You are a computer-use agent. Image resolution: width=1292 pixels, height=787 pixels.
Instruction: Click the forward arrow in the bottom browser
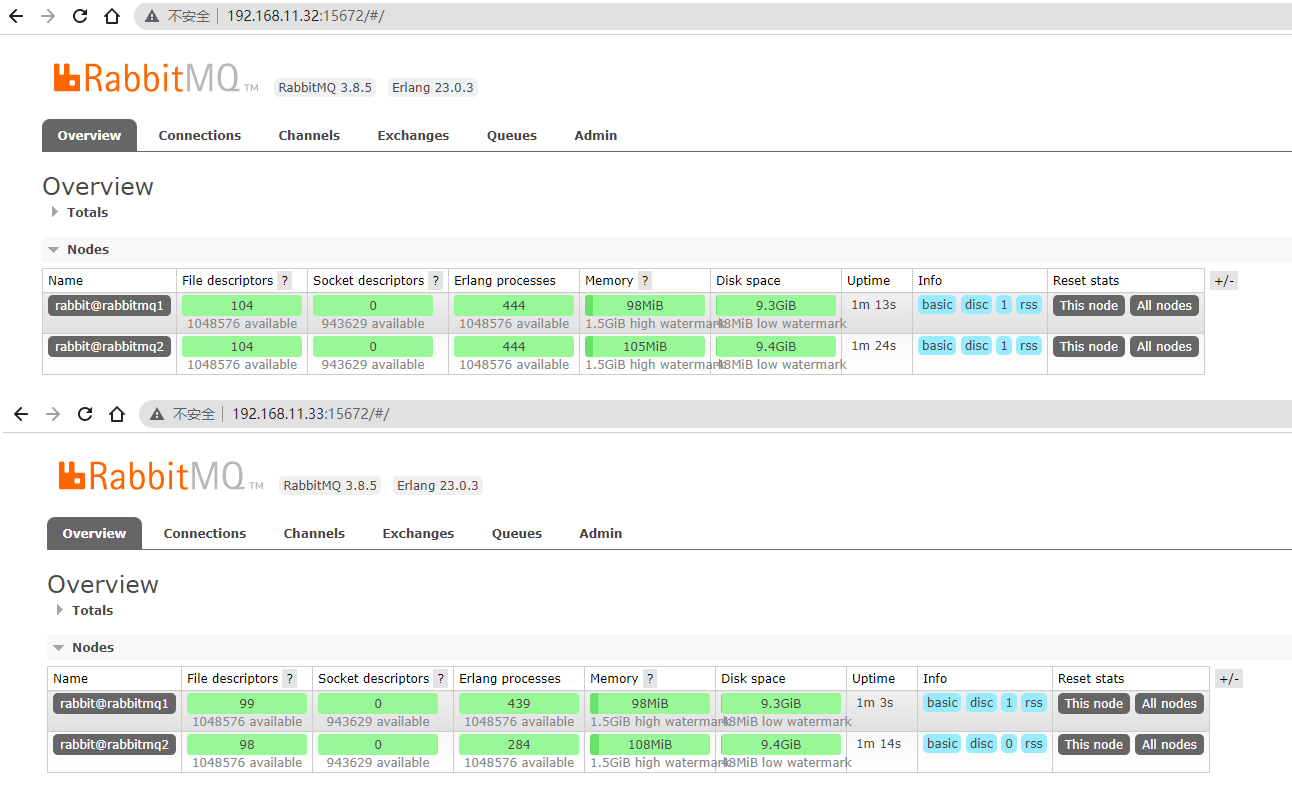[53, 414]
